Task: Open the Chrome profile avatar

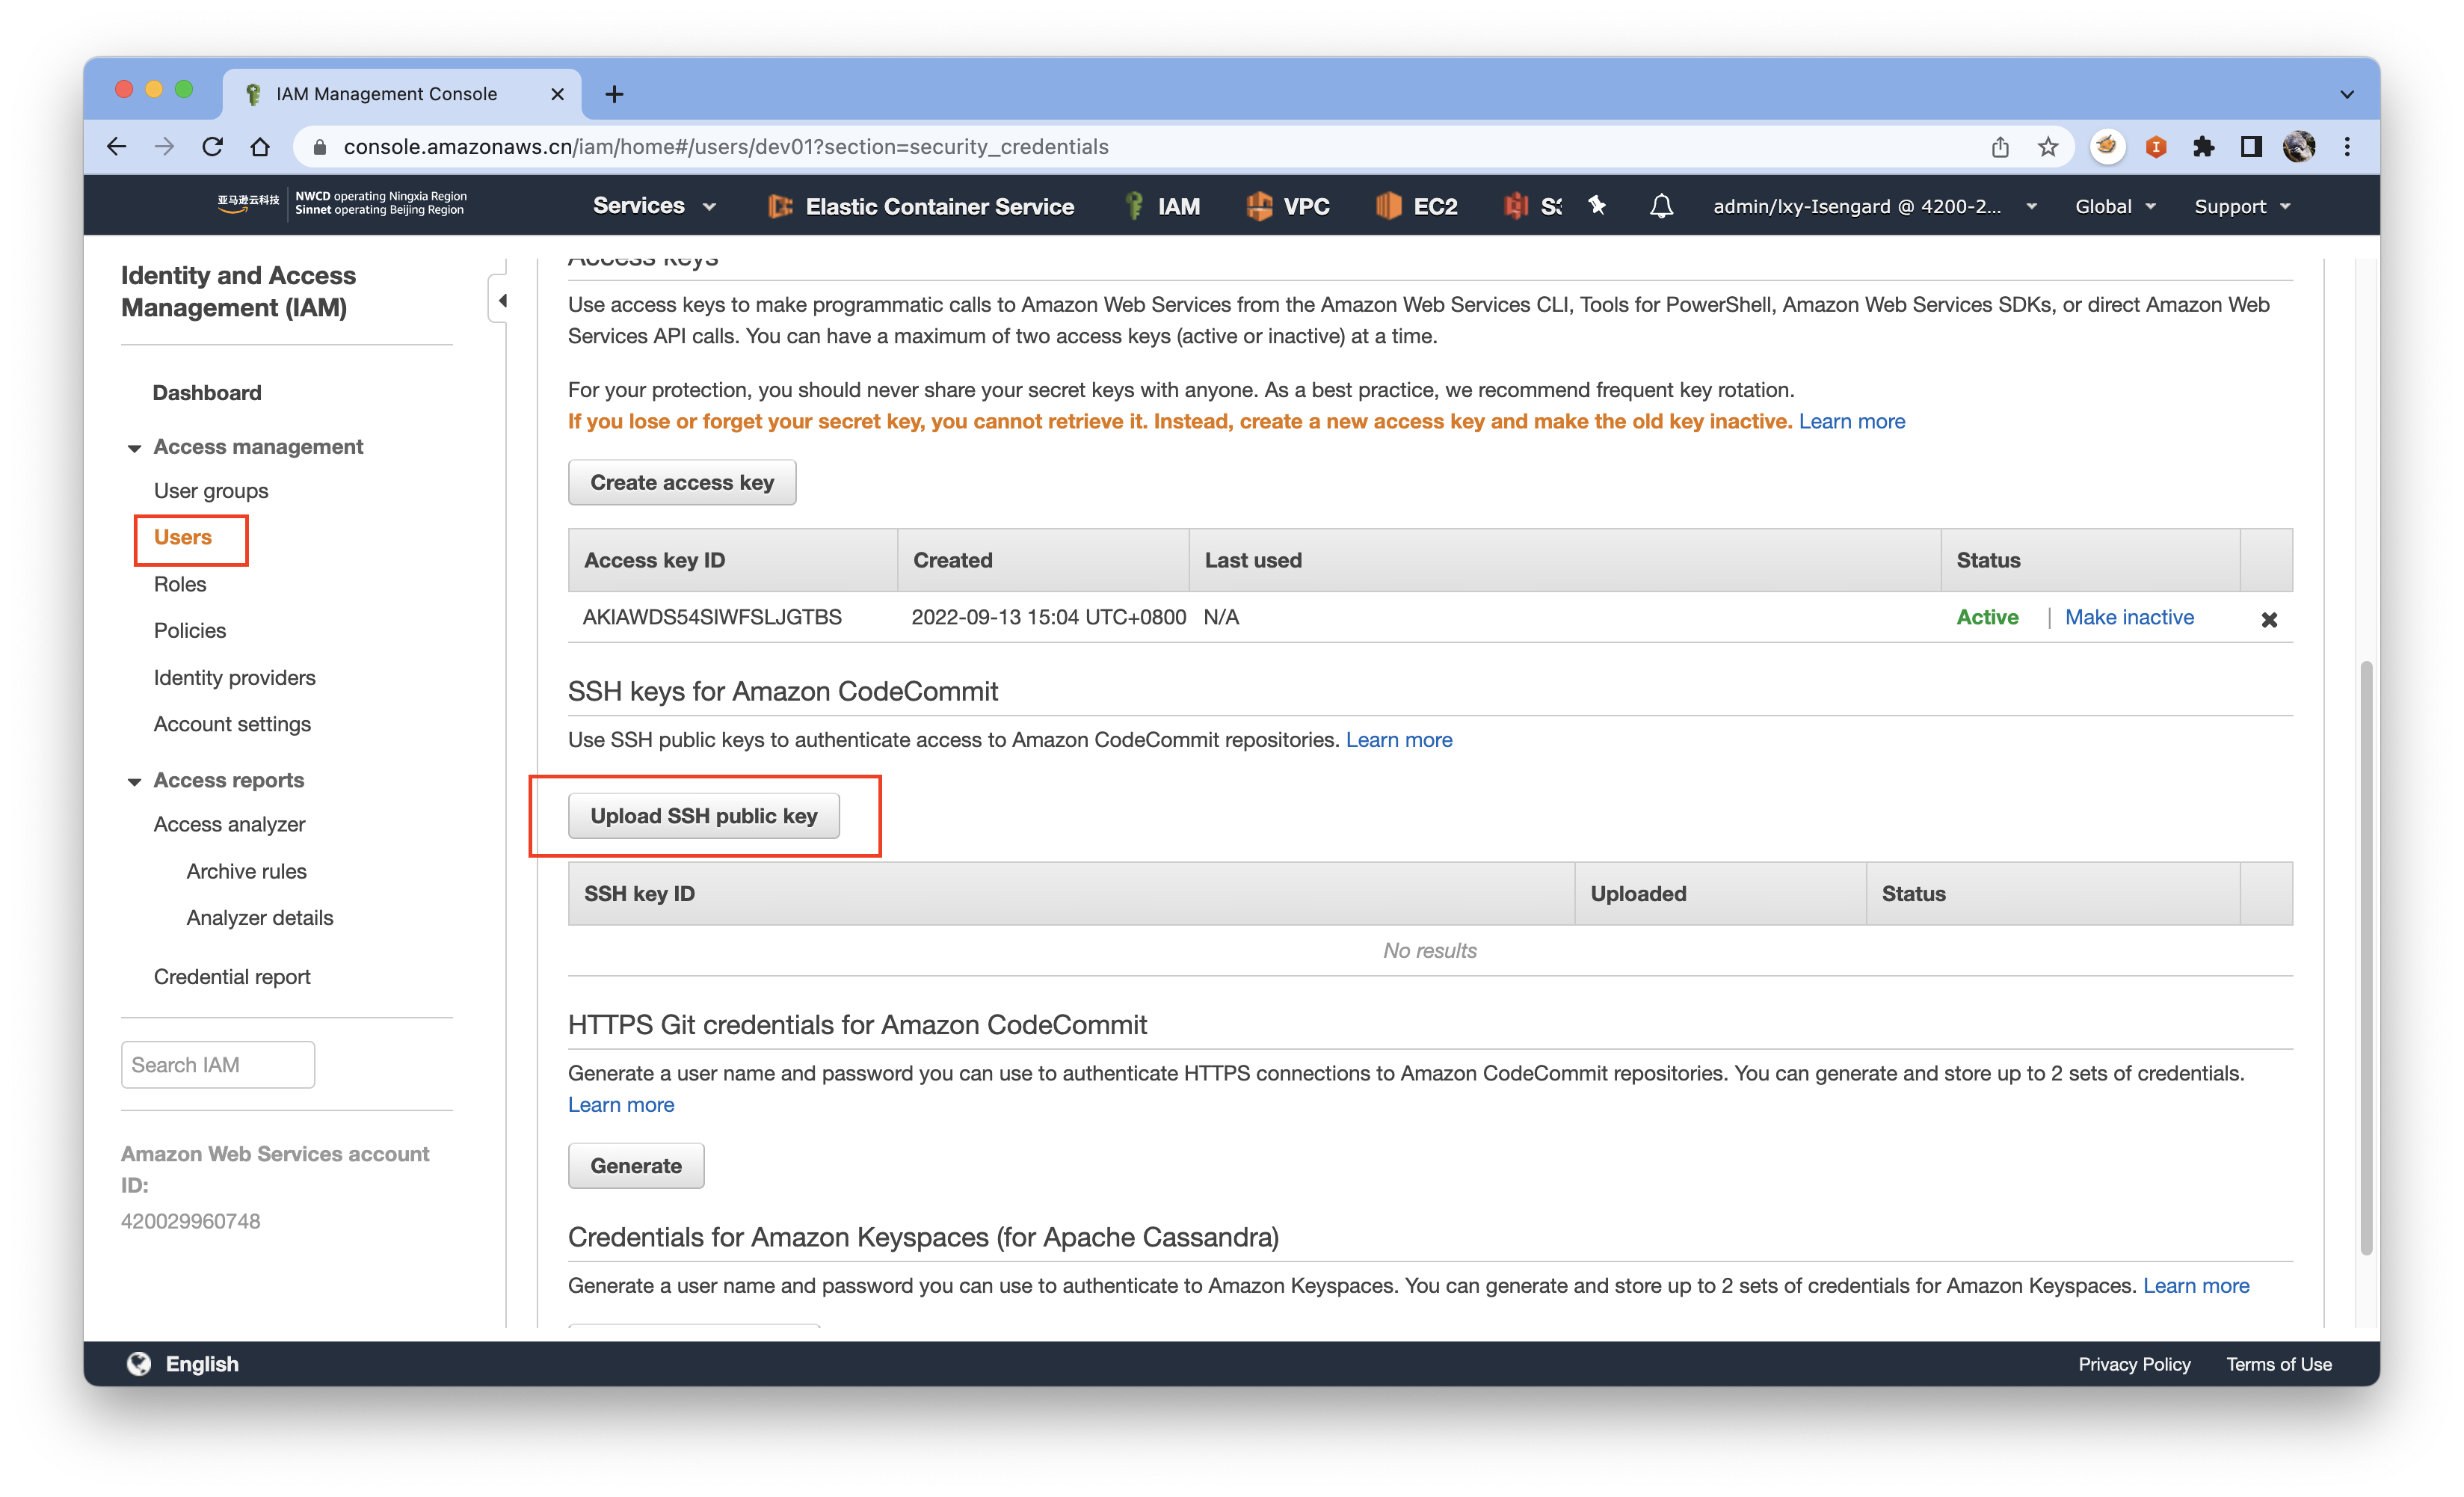Action: click(x=2299, y=147)
